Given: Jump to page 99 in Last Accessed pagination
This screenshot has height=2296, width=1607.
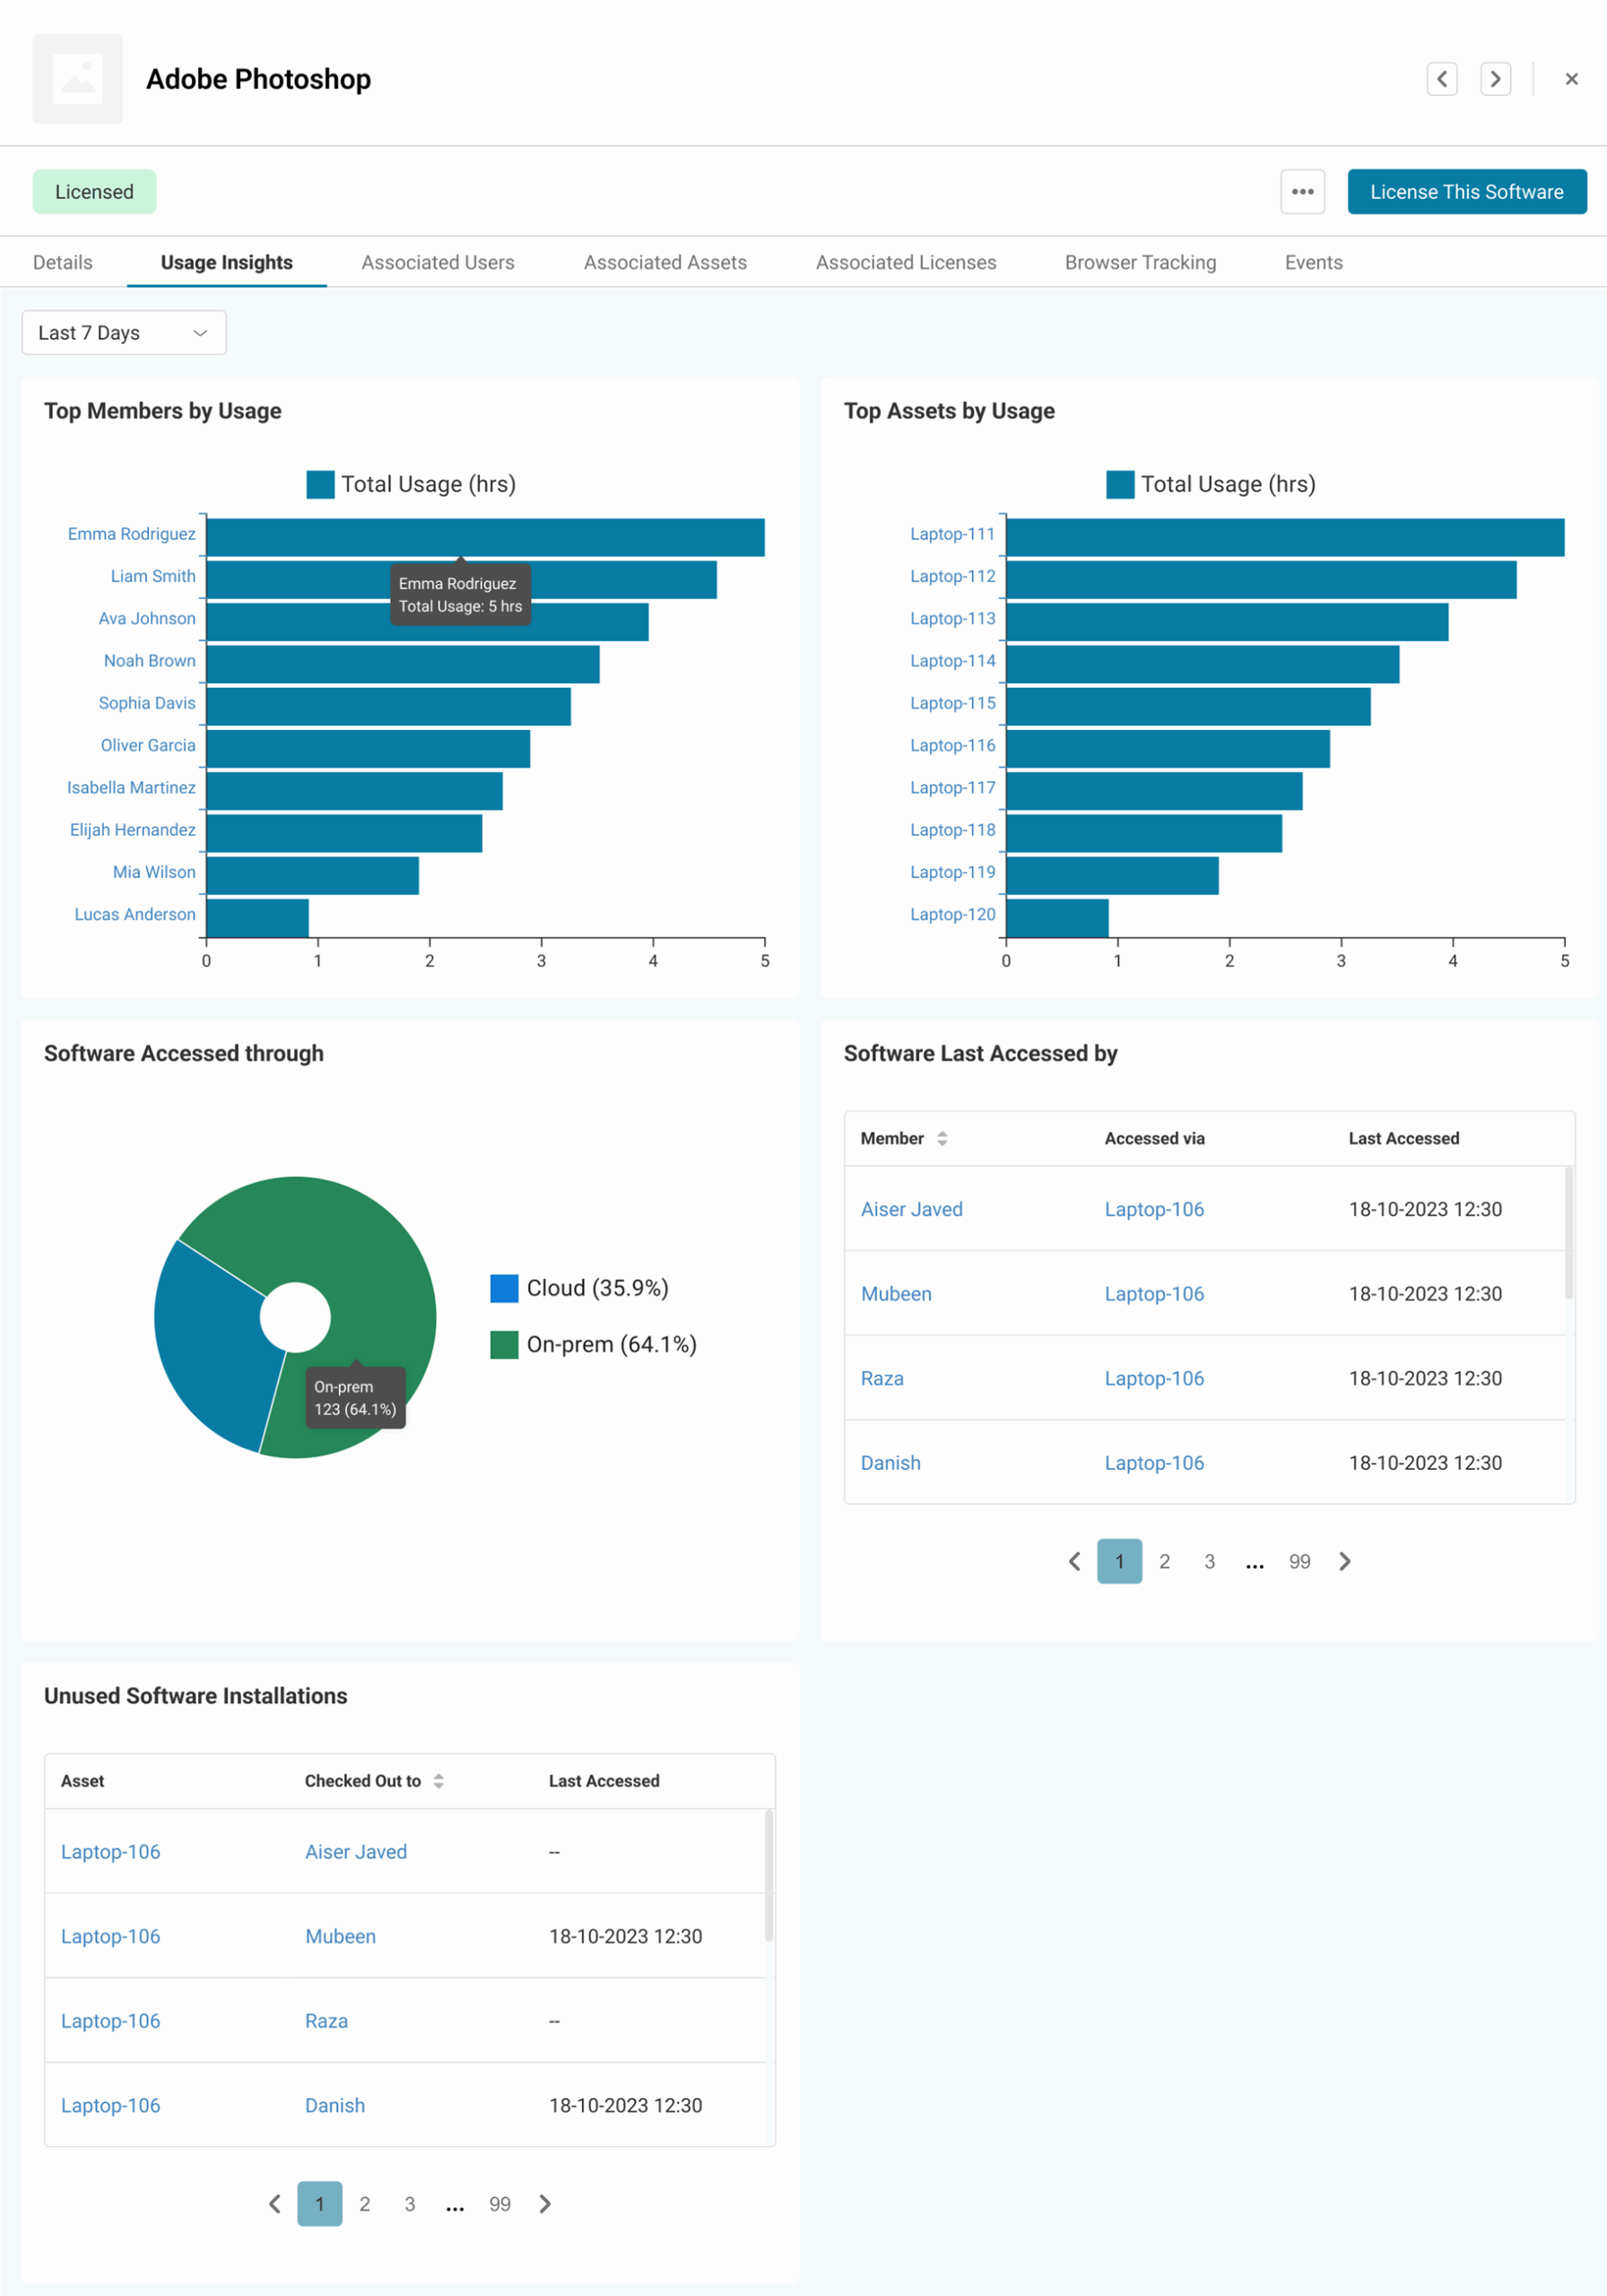Looking at the screenshot, I should coord(1299,1562).
